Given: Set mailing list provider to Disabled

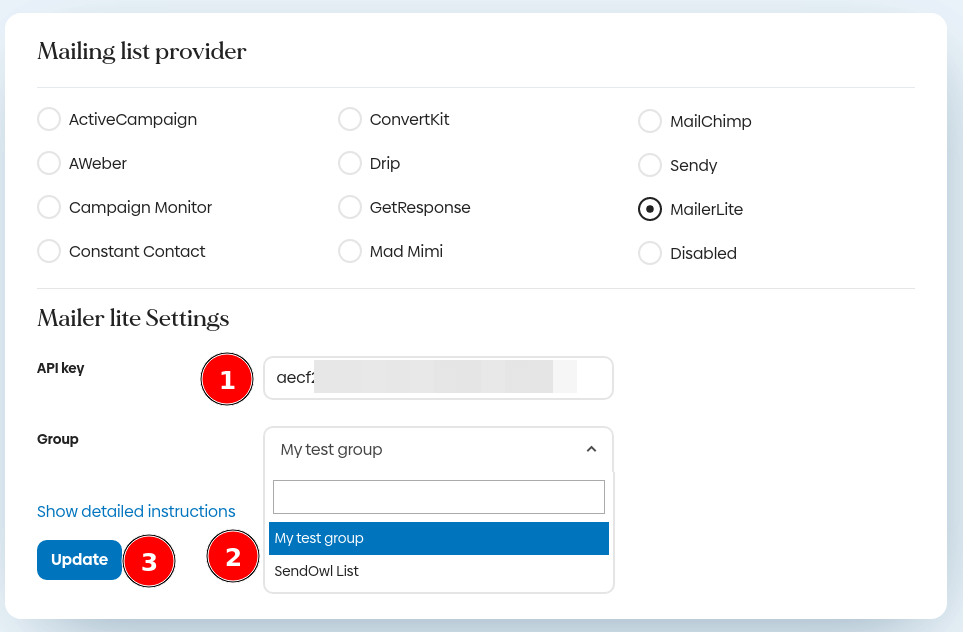Looking at the screenshot, I should click(x=650, y=253).
